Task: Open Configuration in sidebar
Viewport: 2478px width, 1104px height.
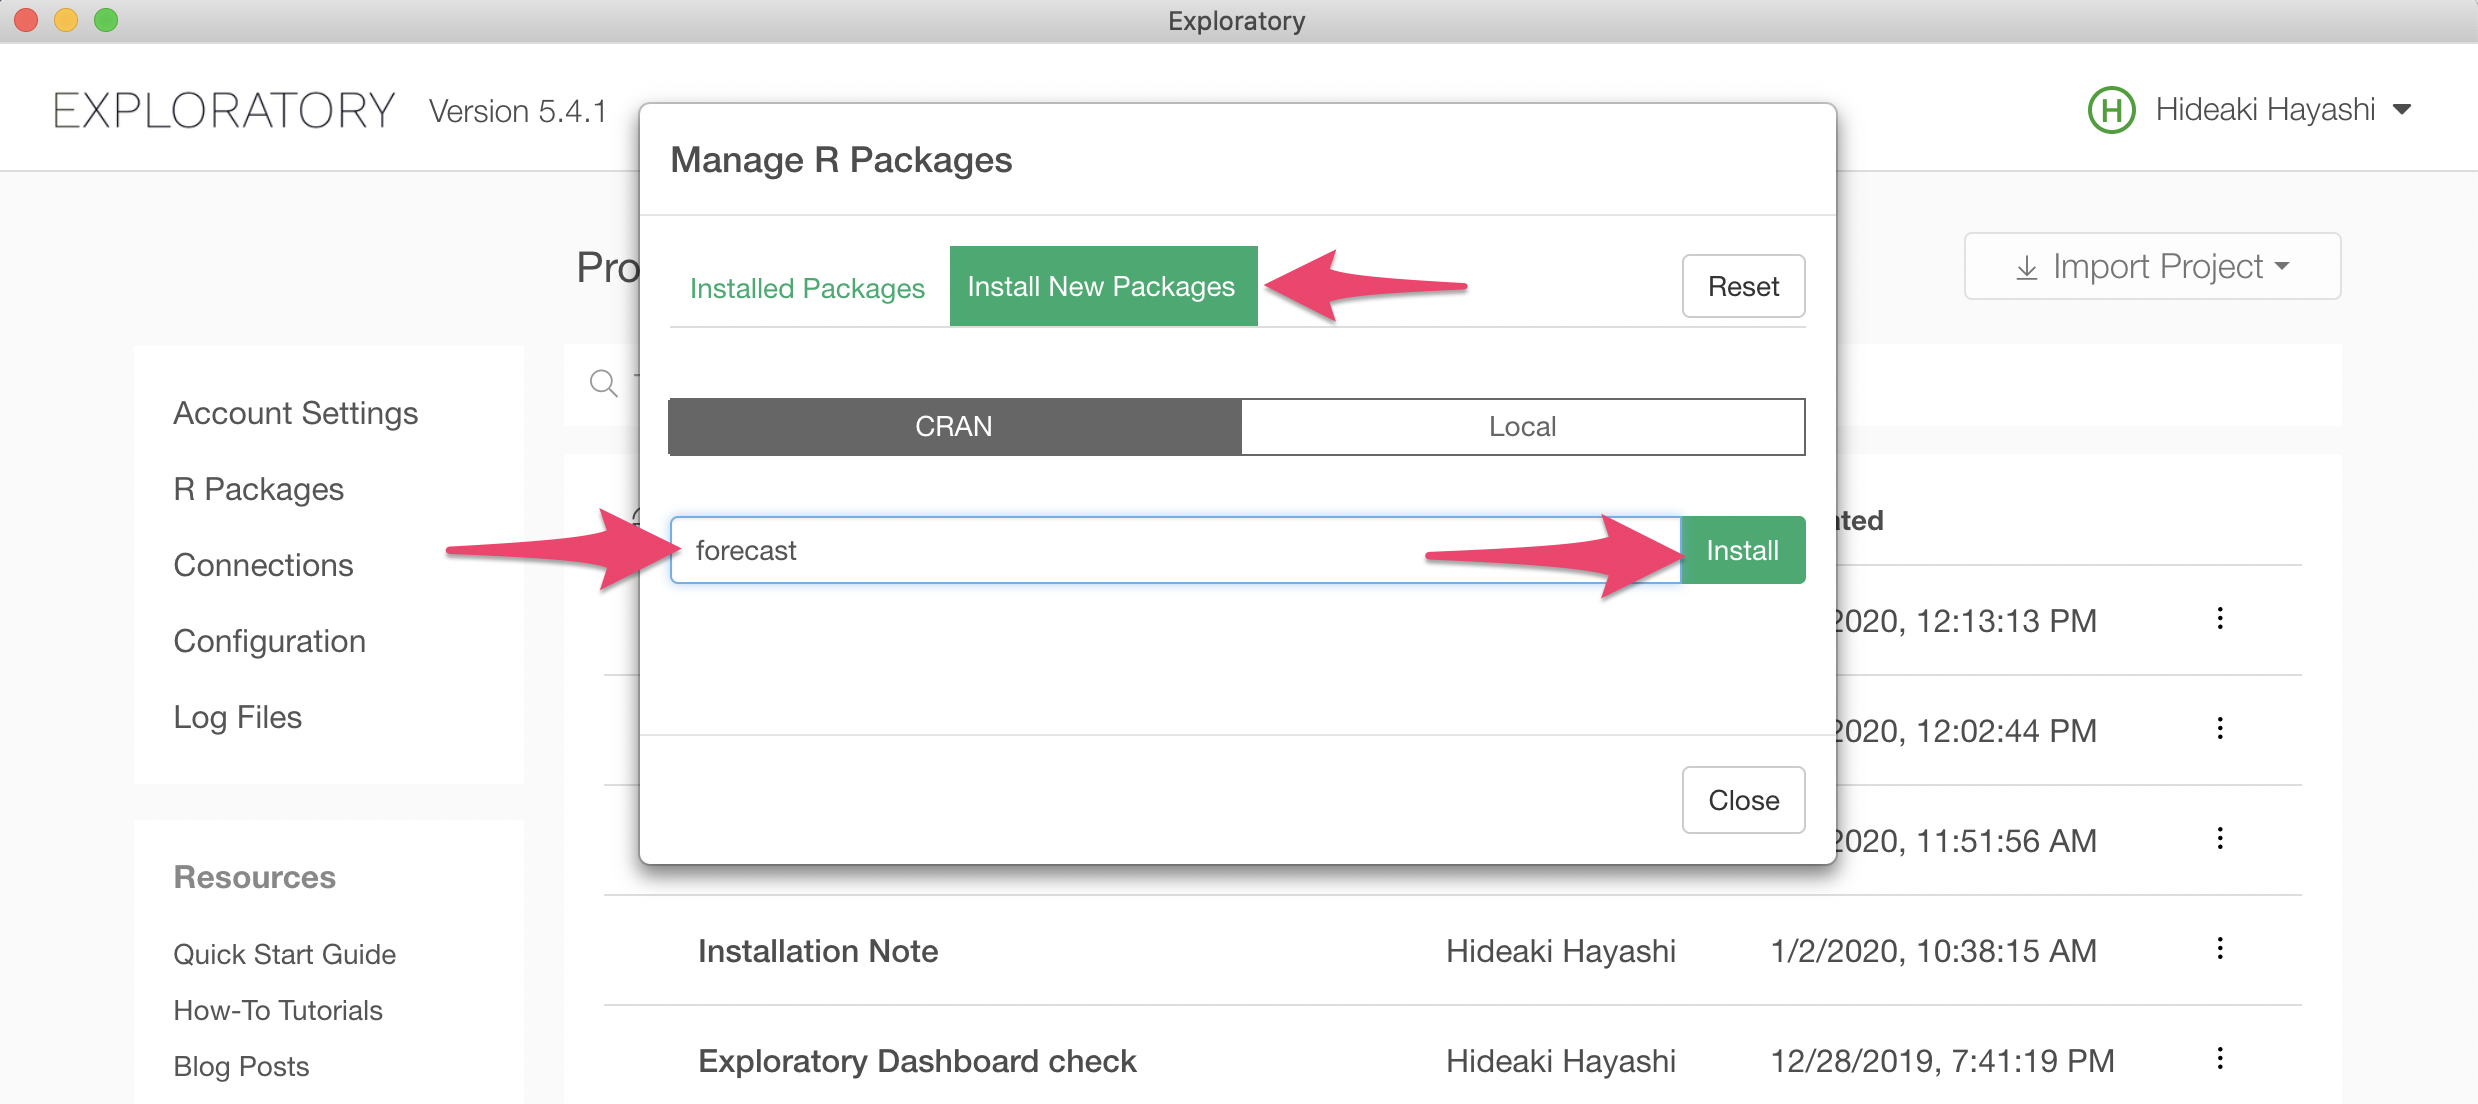Action: coord(270,641)
